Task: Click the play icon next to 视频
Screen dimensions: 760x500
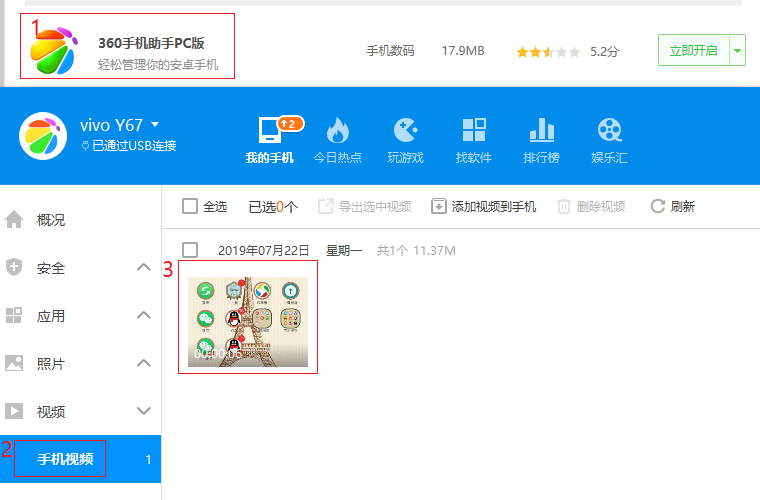Action: pyautogui.click(x=14, y=411)
